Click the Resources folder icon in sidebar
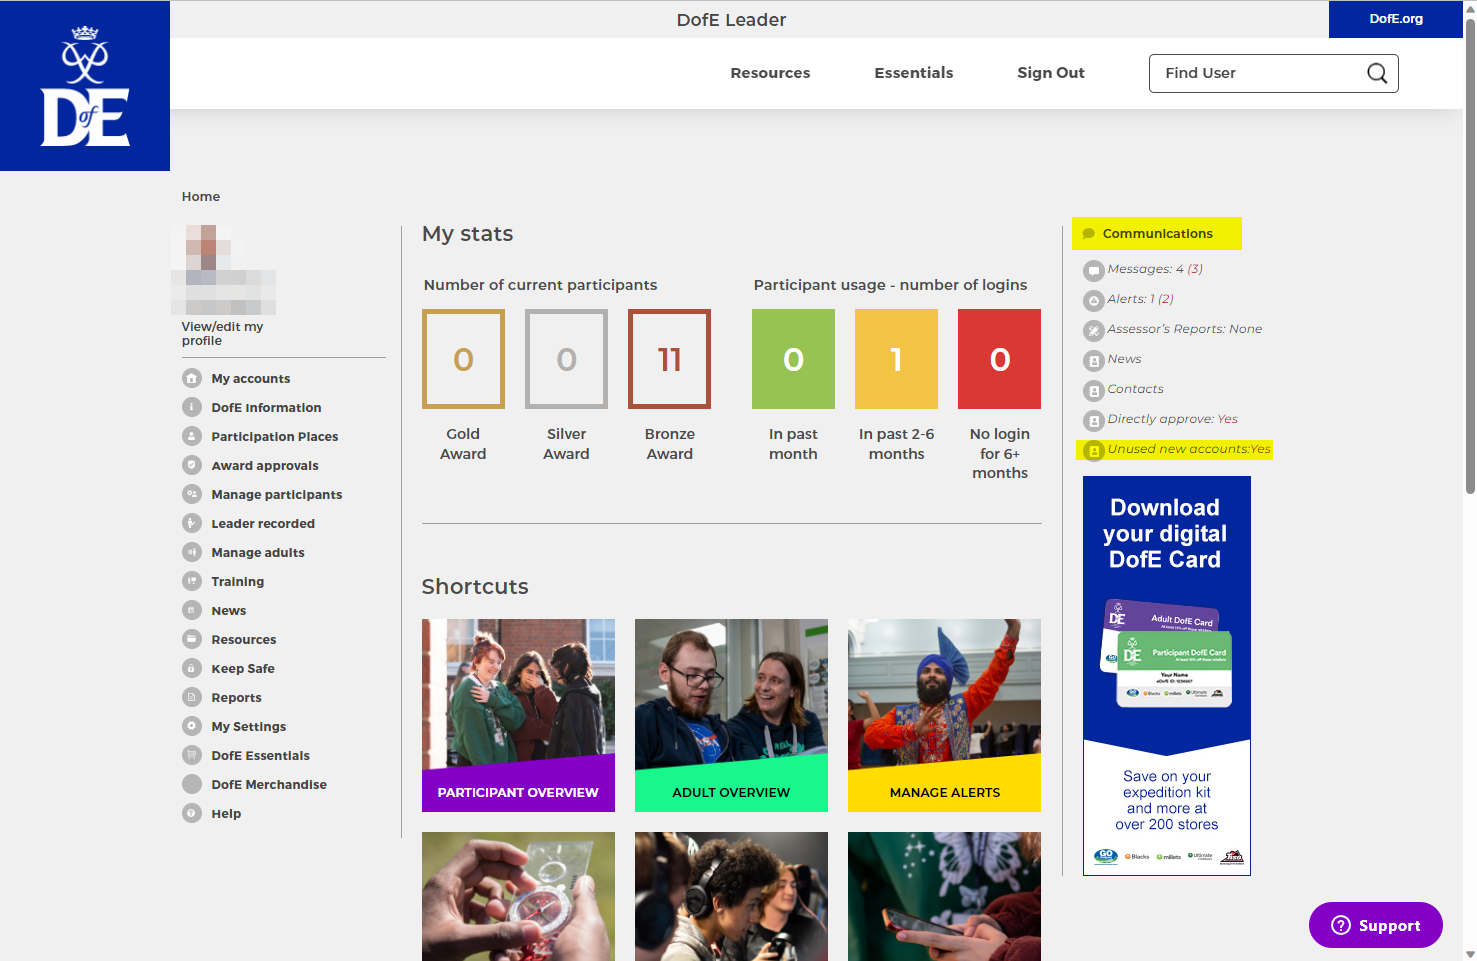Image resolution: width=1477 pixels, height=961 pixels. 192,639
